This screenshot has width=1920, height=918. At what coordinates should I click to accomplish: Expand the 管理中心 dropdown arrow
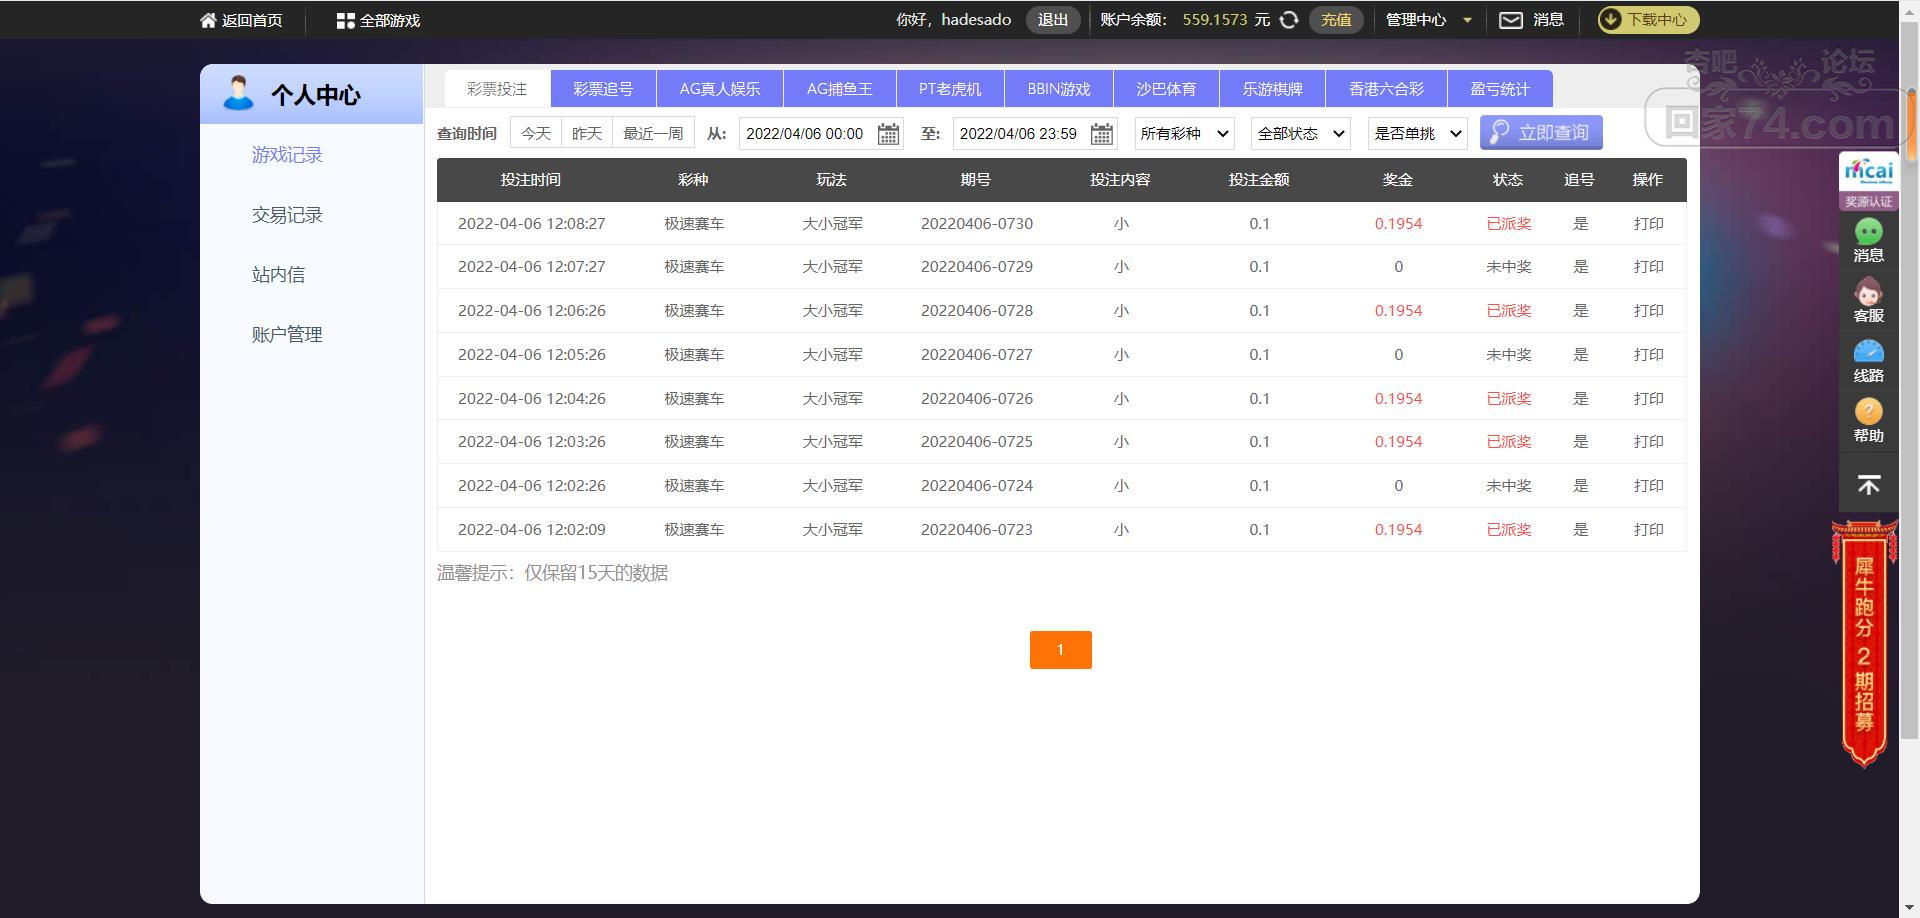pyautogui.click(x=1467, y=20)
